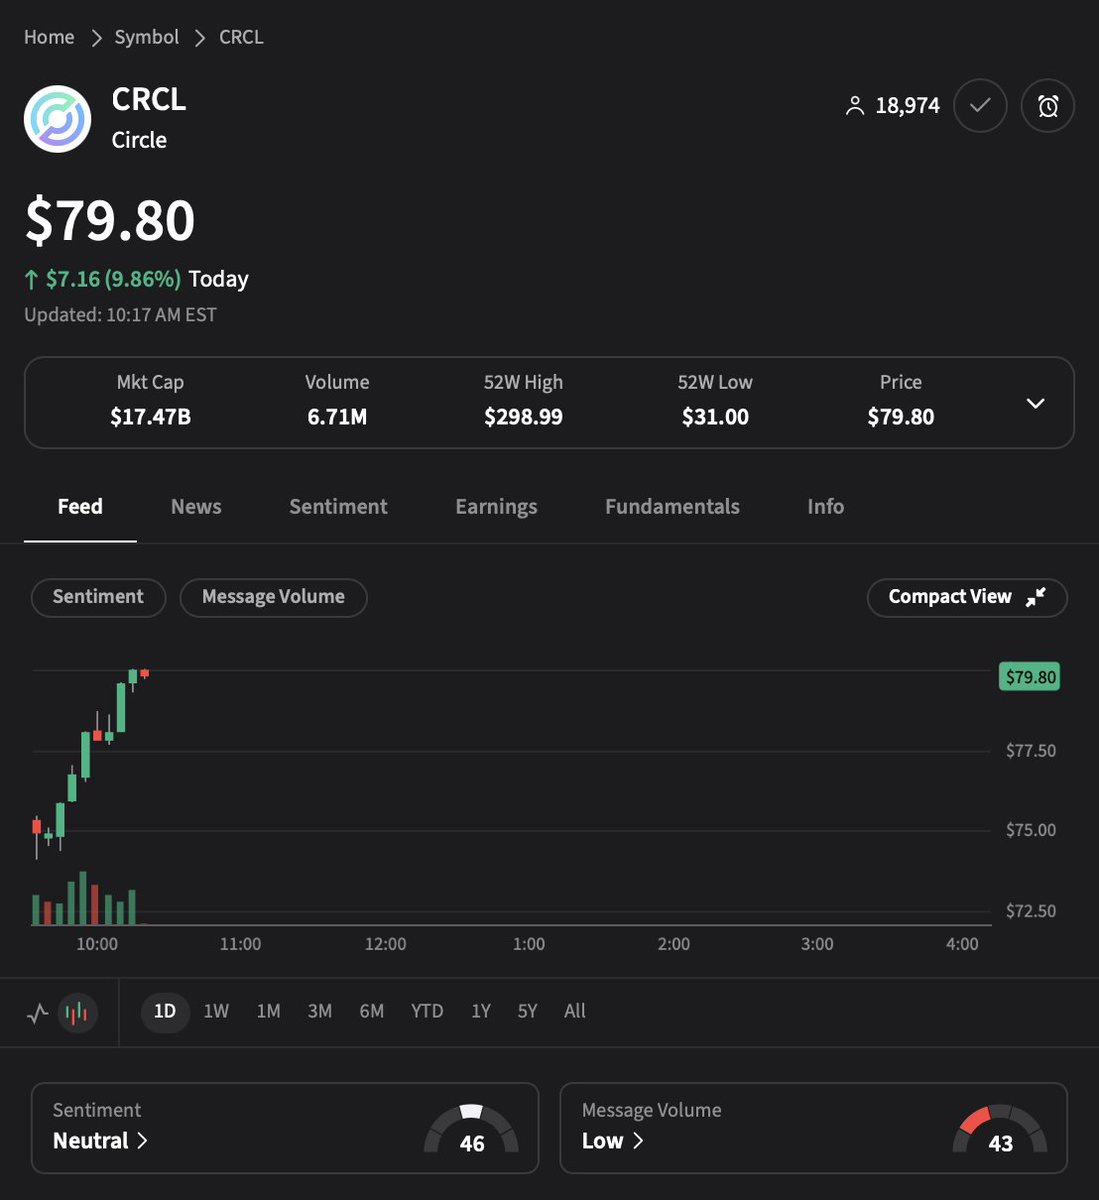Screen dimensions: 1099x1200
Task: Click the $75.00 price axis label
Action: [x=1031, y=830]
